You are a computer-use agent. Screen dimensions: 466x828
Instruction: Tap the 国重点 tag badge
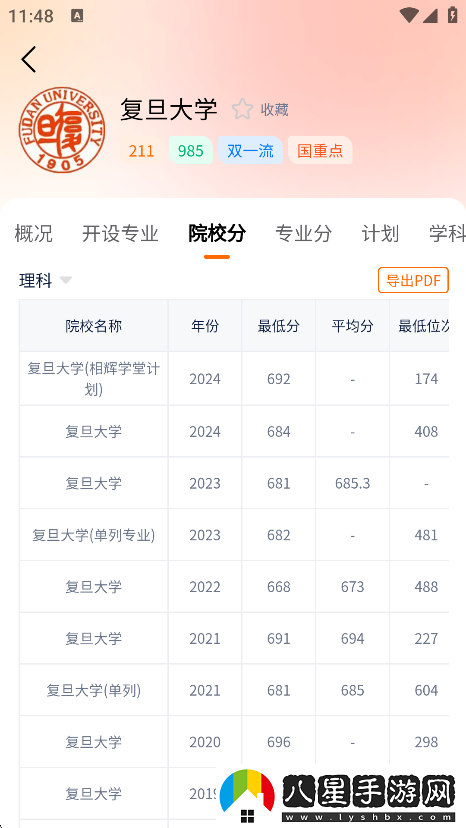click(x=320, y=151)
